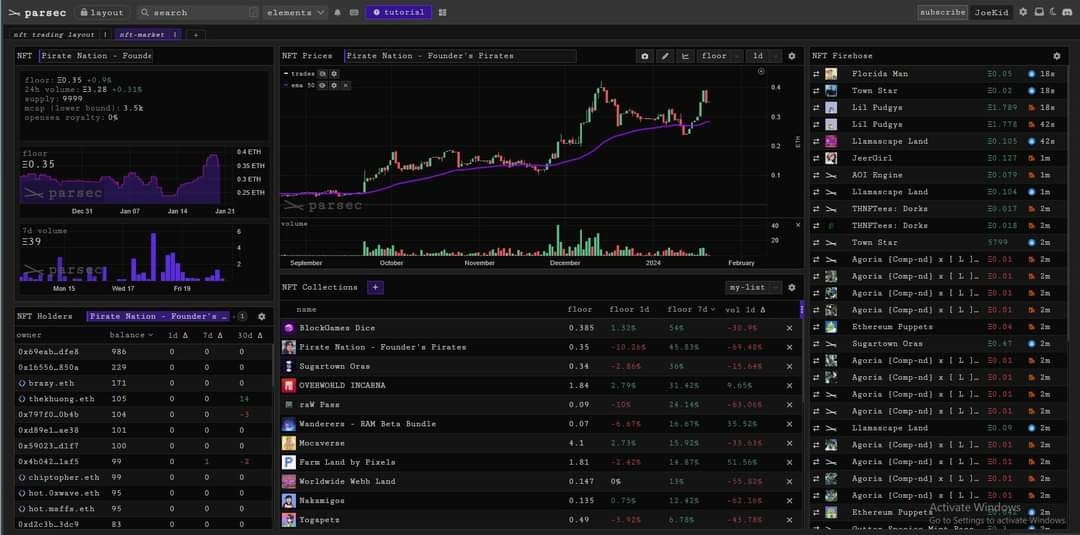Click the 1 badge in NFT Holders header

click(242, 316)
